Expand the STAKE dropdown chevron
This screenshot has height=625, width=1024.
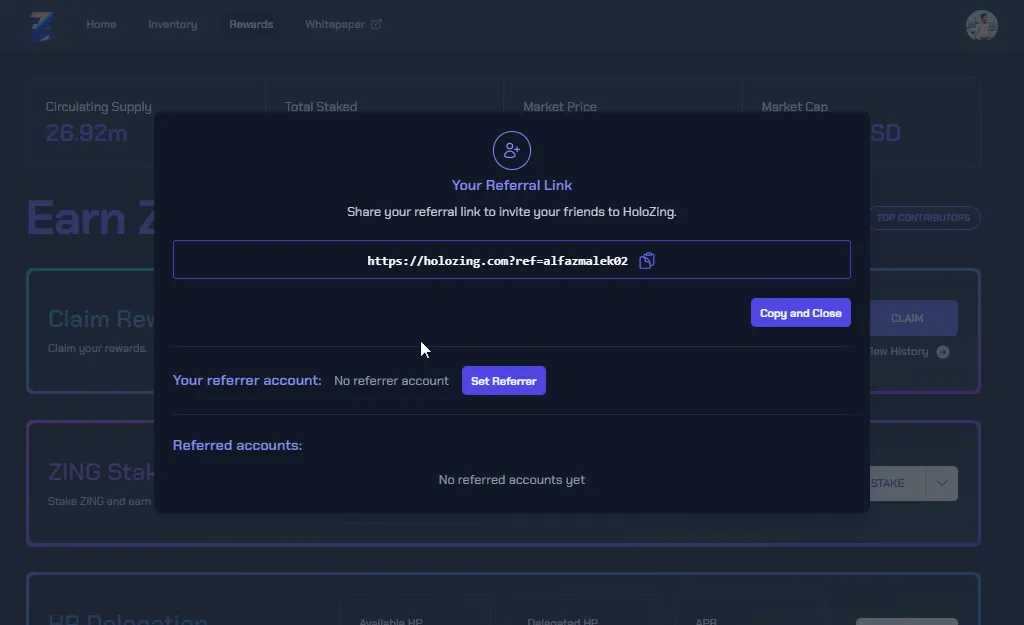point(942,483)
